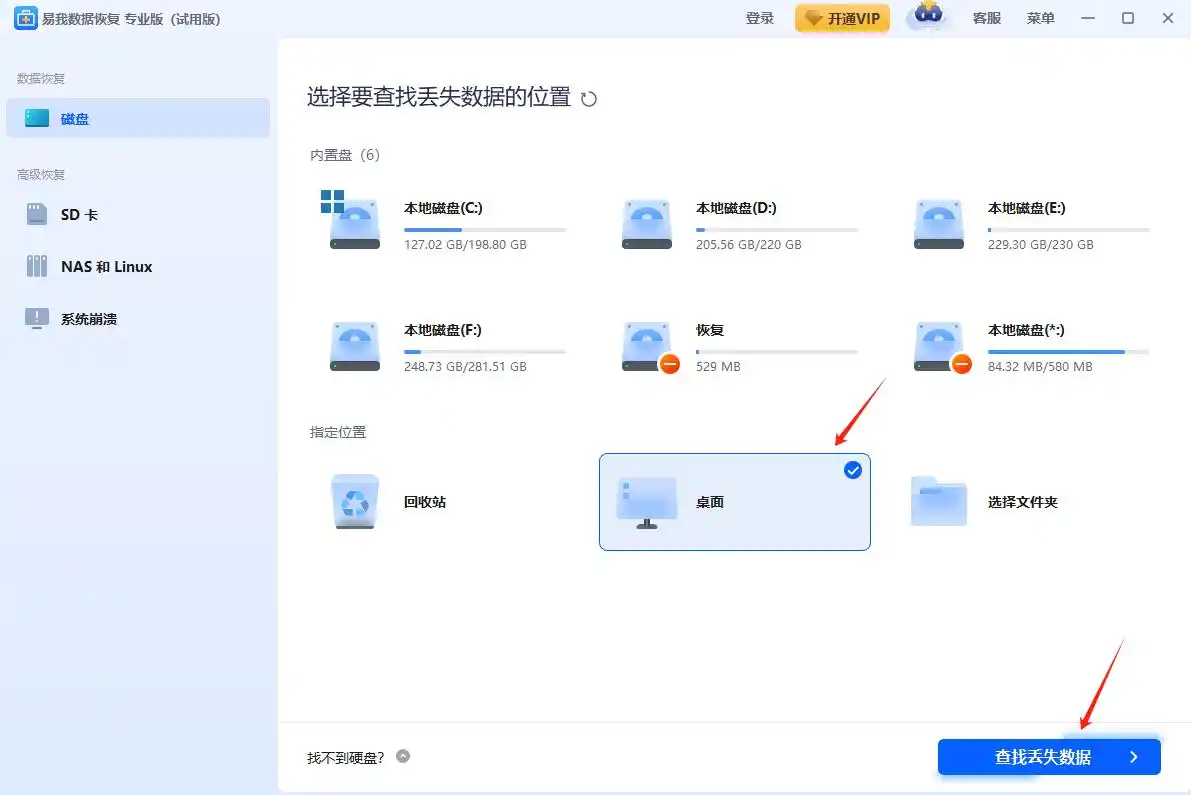Screen dimensions: 1191x795
Task: Switch to the 磁盘 tab in sidebar
Action: [x=75, y=117]
